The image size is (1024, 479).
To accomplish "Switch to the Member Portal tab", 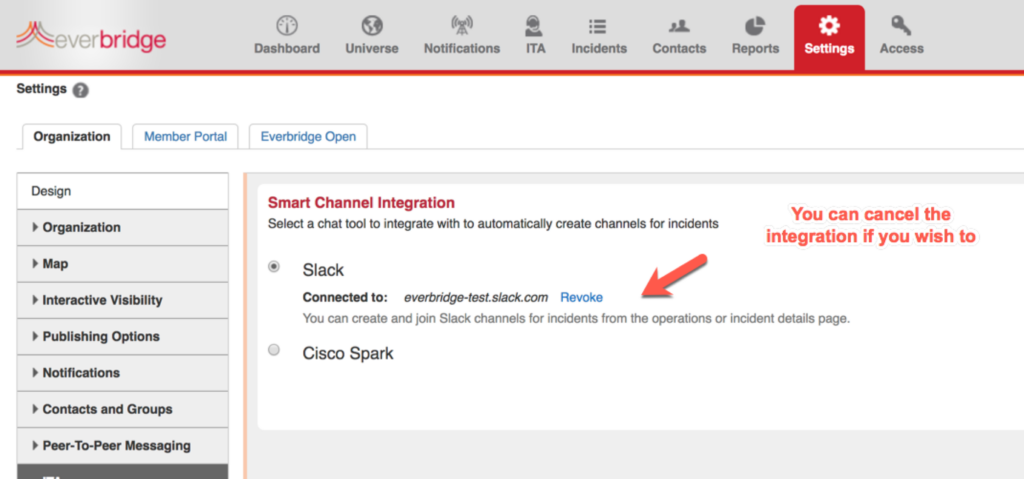I will 185,137.
